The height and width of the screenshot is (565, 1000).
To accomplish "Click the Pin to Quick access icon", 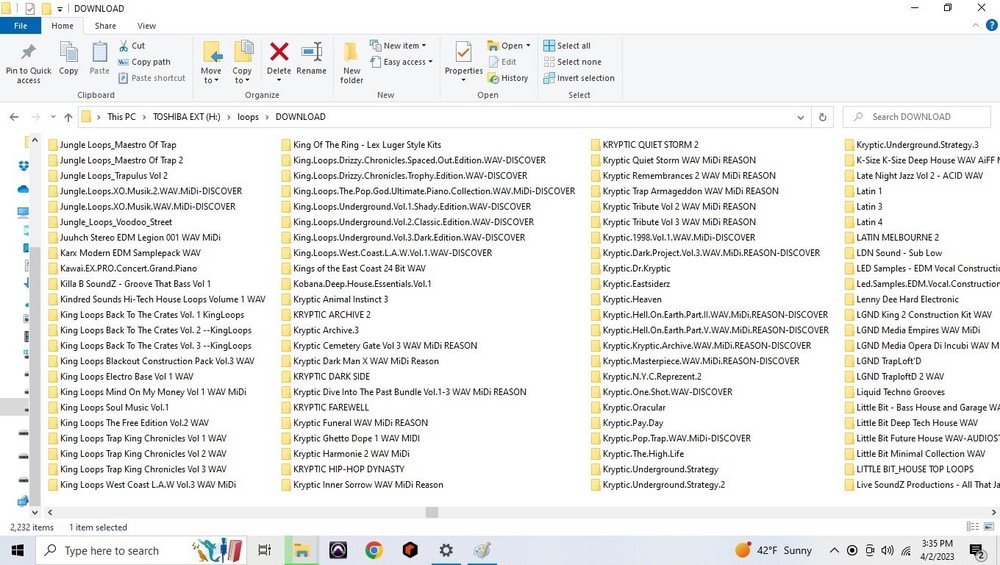I will (28, 52).
